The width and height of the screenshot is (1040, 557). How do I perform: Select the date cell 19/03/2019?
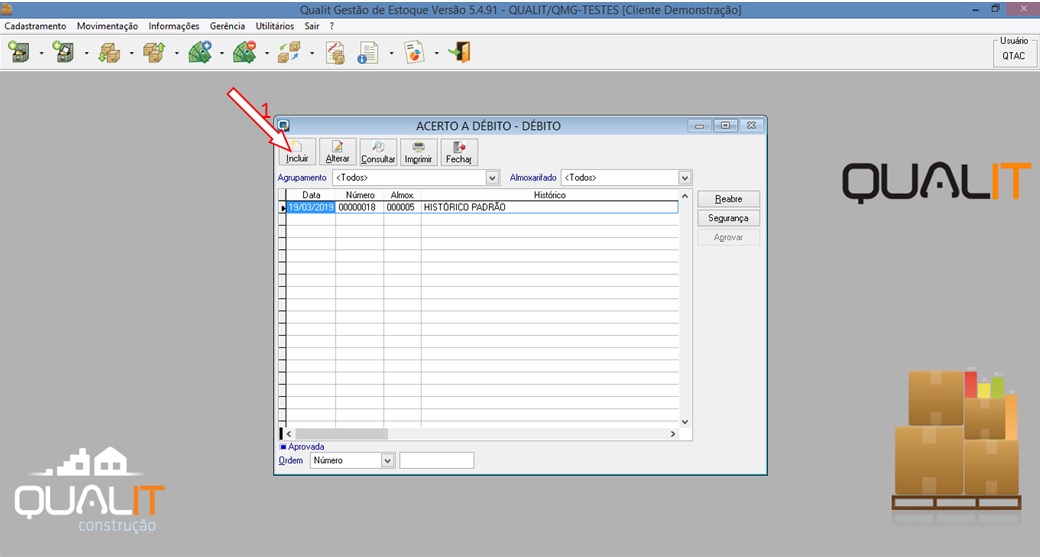point(310,208)
